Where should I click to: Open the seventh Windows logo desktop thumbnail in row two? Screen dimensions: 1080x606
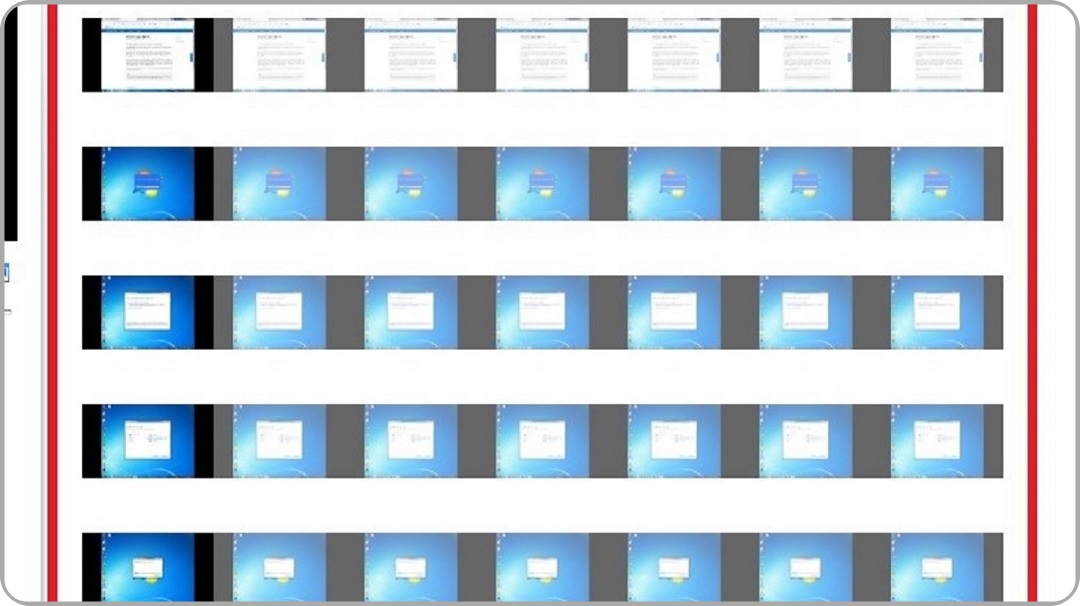pyautogui.click(x=937, y=183)
